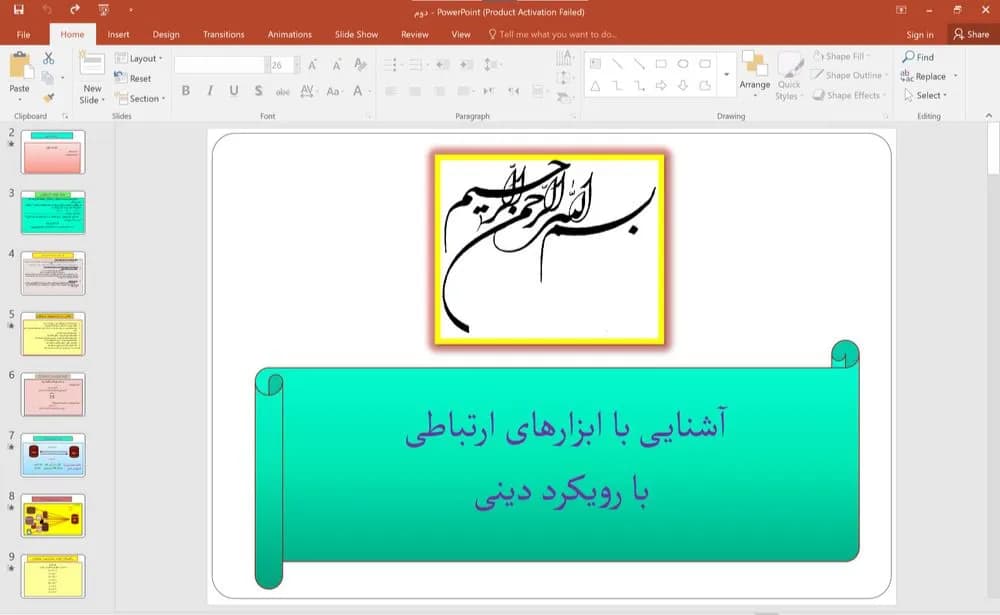Collapse the ribbon with the small arrow
The image size is (1000, 615).
(989, 115)
